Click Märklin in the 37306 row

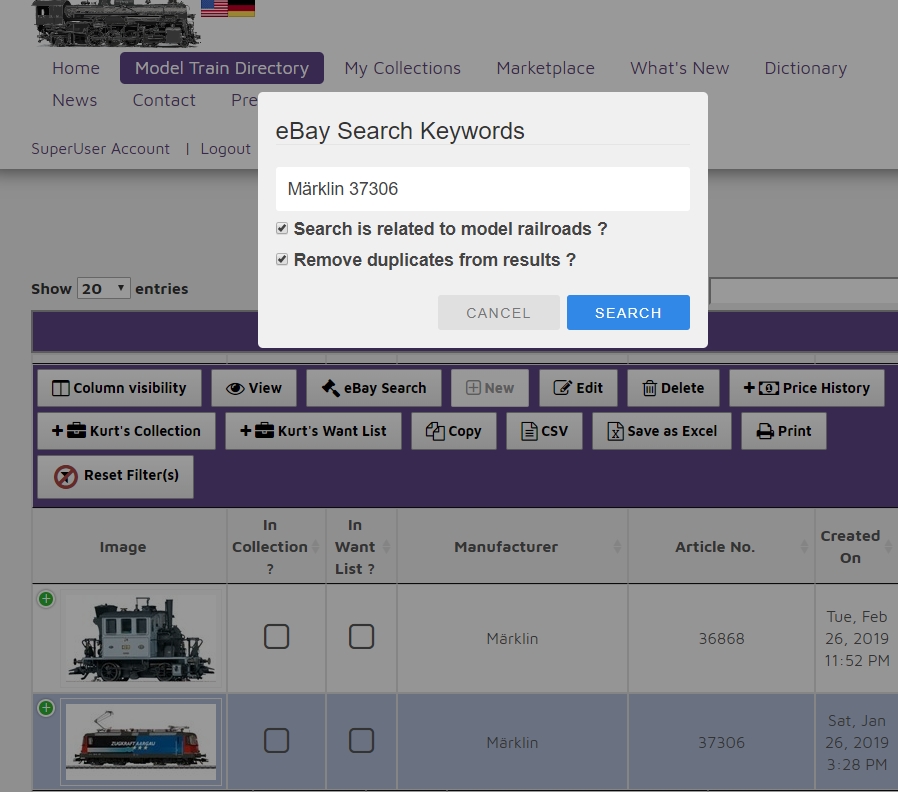pos(513,743)
